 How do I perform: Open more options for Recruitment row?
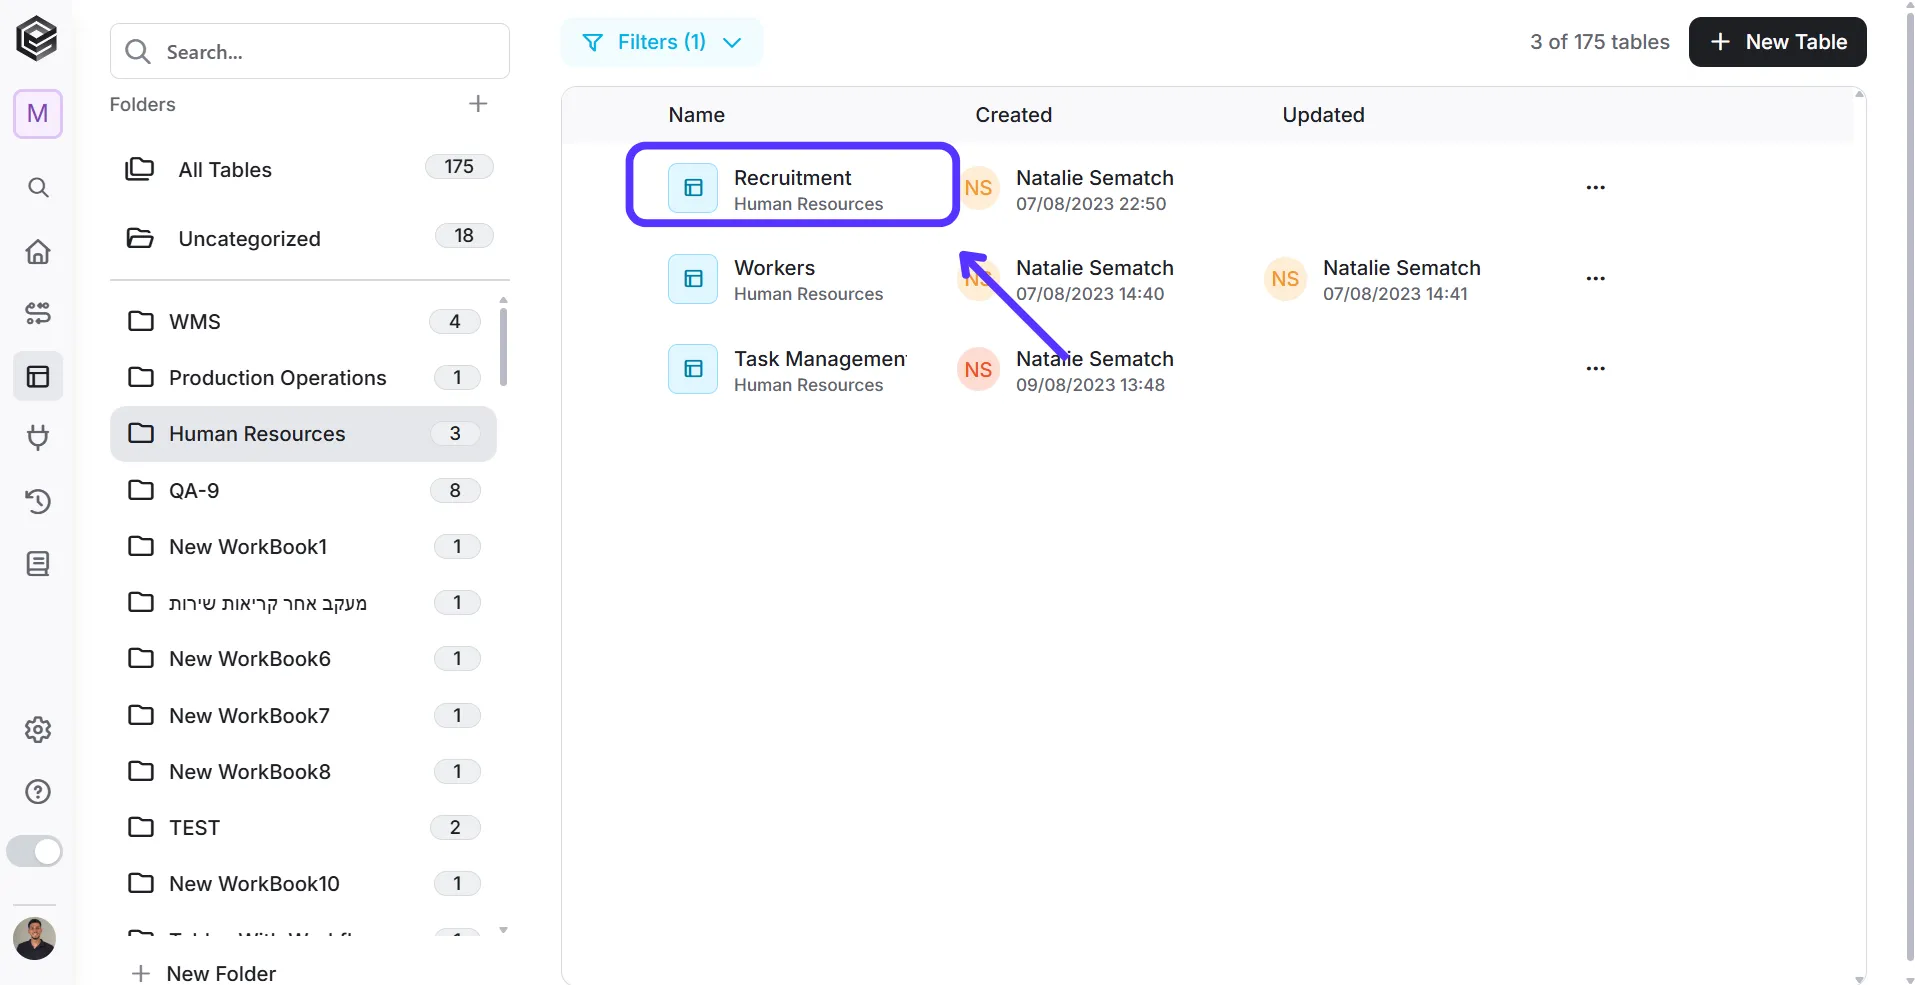pyautogui.click(x=1596, y=188)
